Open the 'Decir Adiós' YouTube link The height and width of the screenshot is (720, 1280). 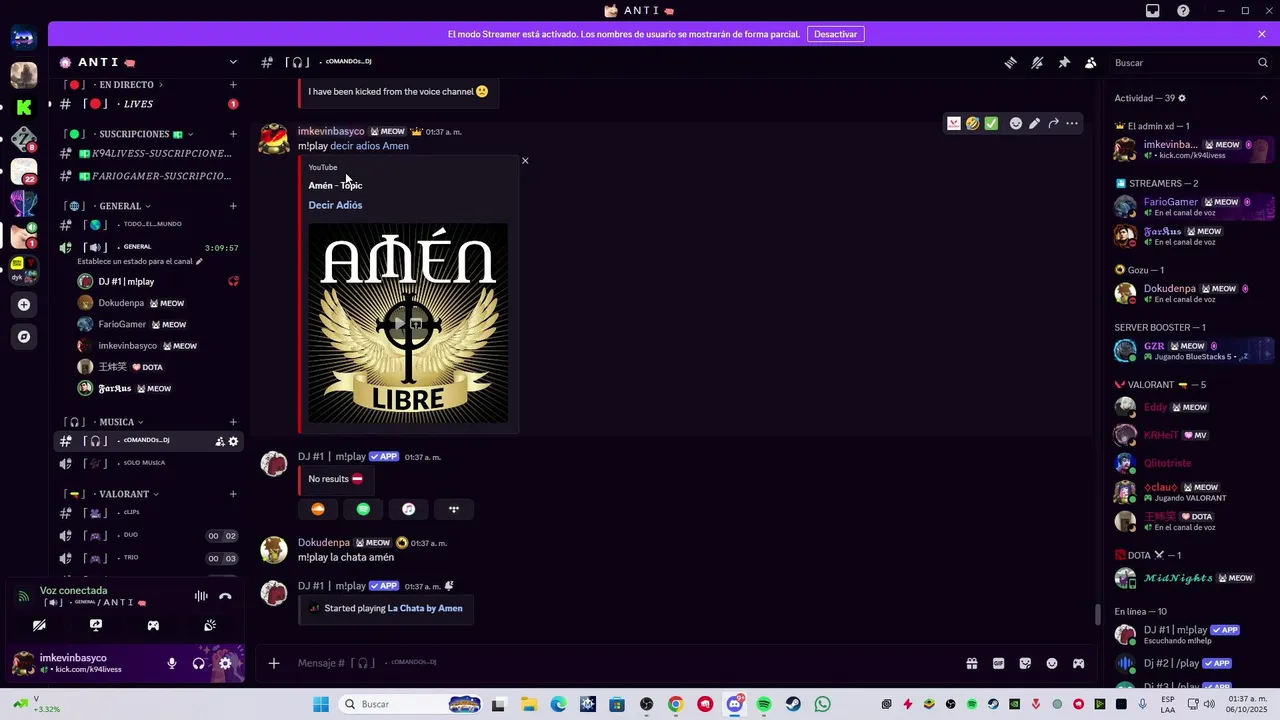click(x=335, y=205)
